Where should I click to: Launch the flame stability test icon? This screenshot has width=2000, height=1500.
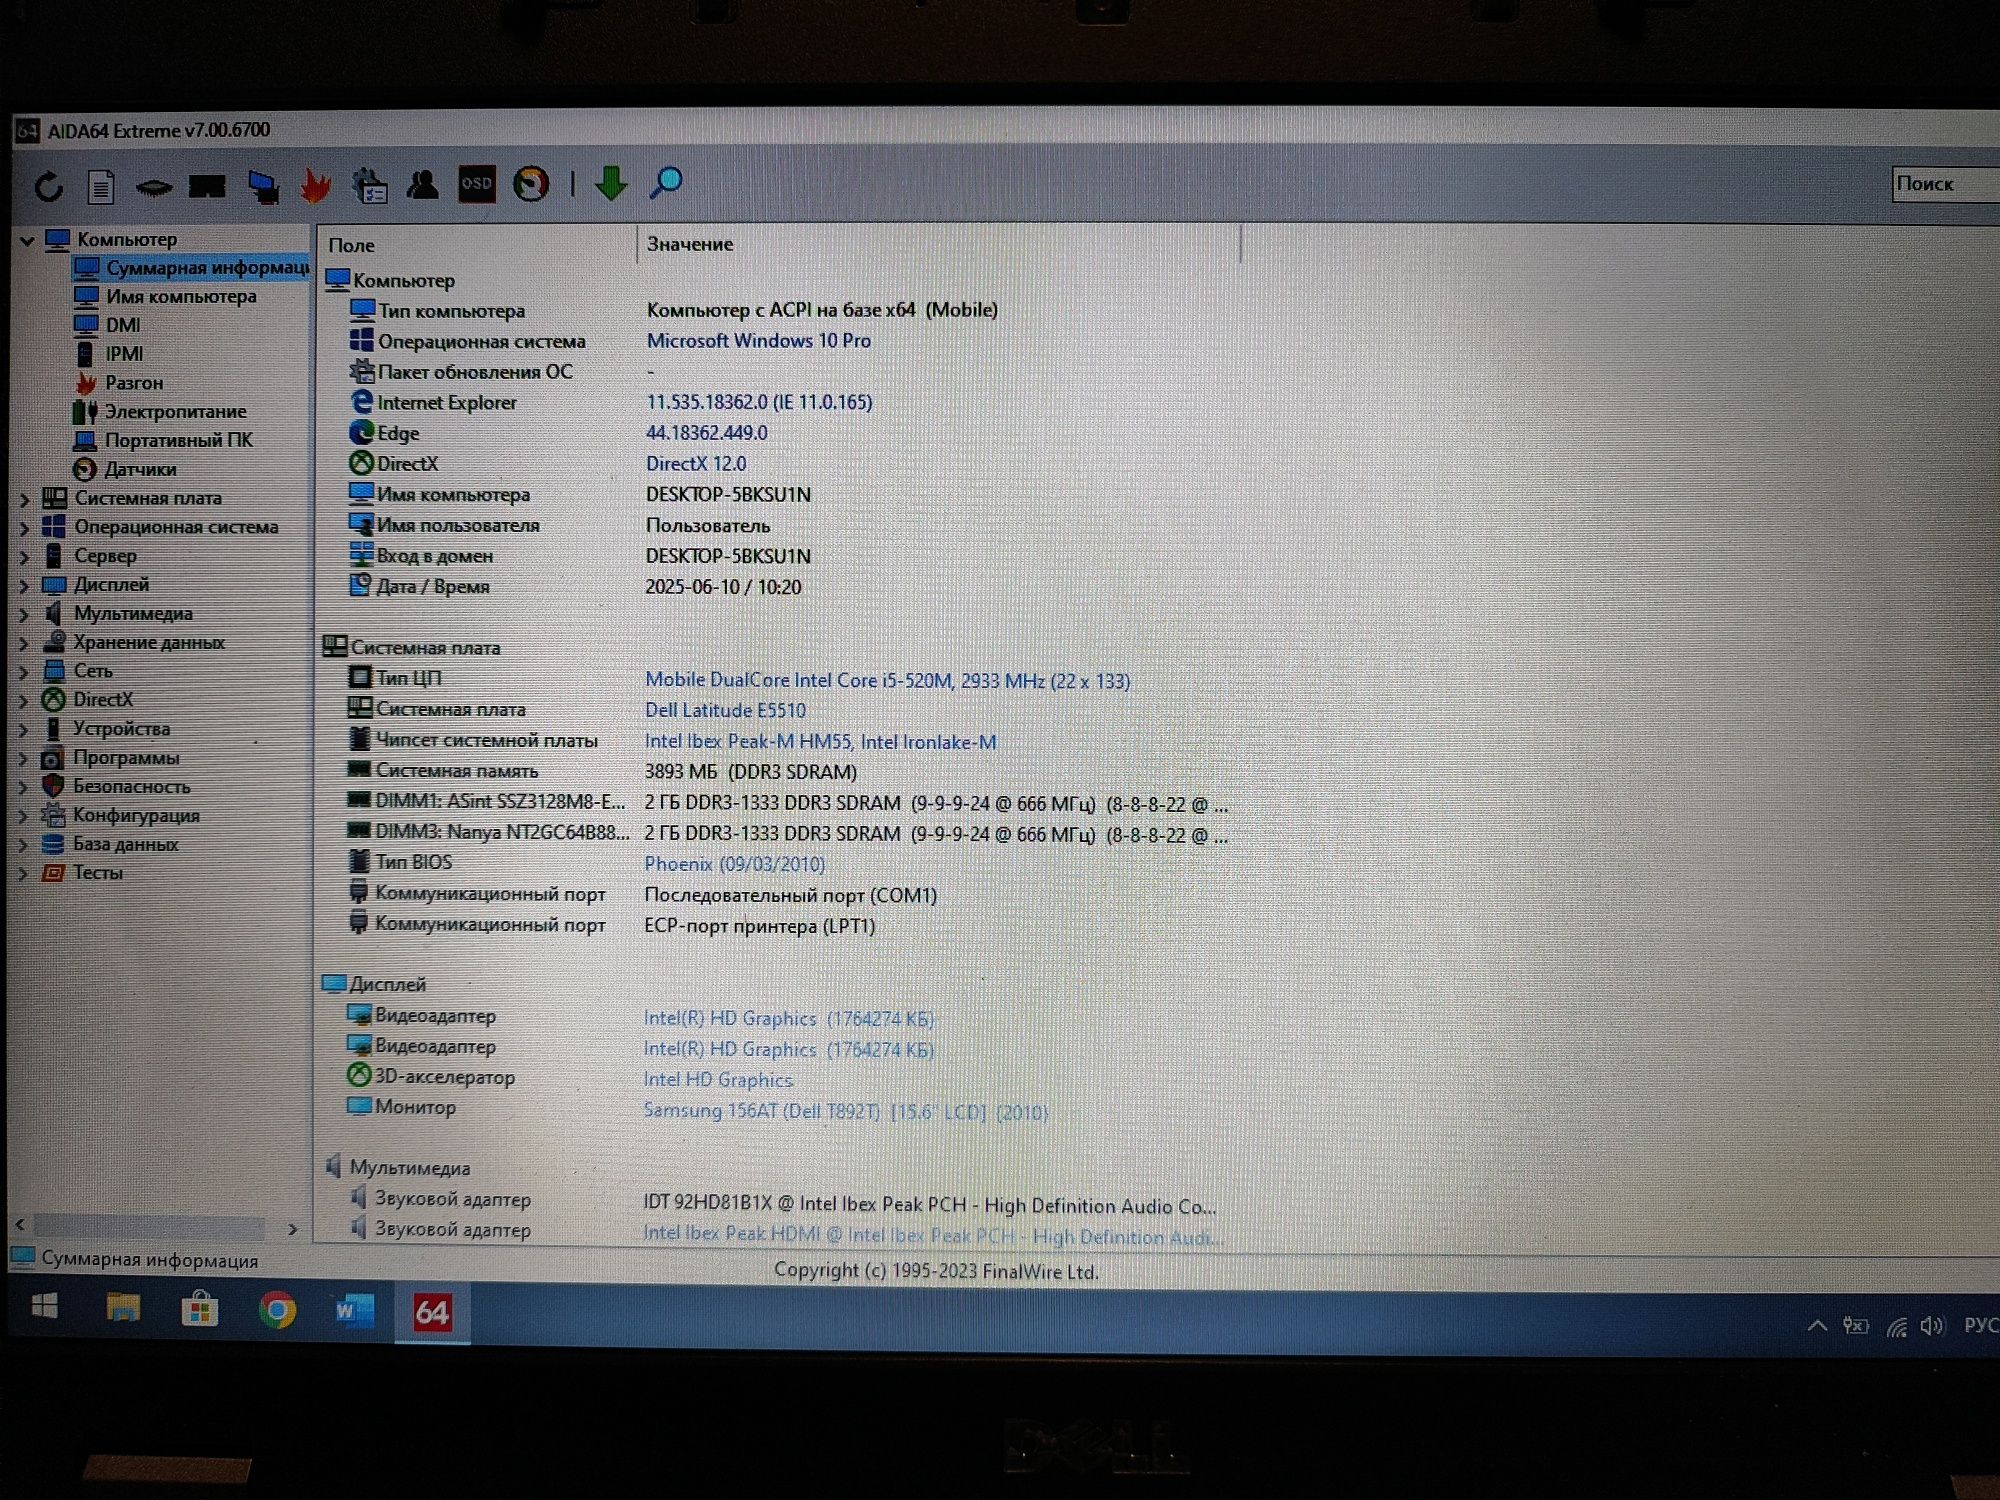tap(316, 185)
